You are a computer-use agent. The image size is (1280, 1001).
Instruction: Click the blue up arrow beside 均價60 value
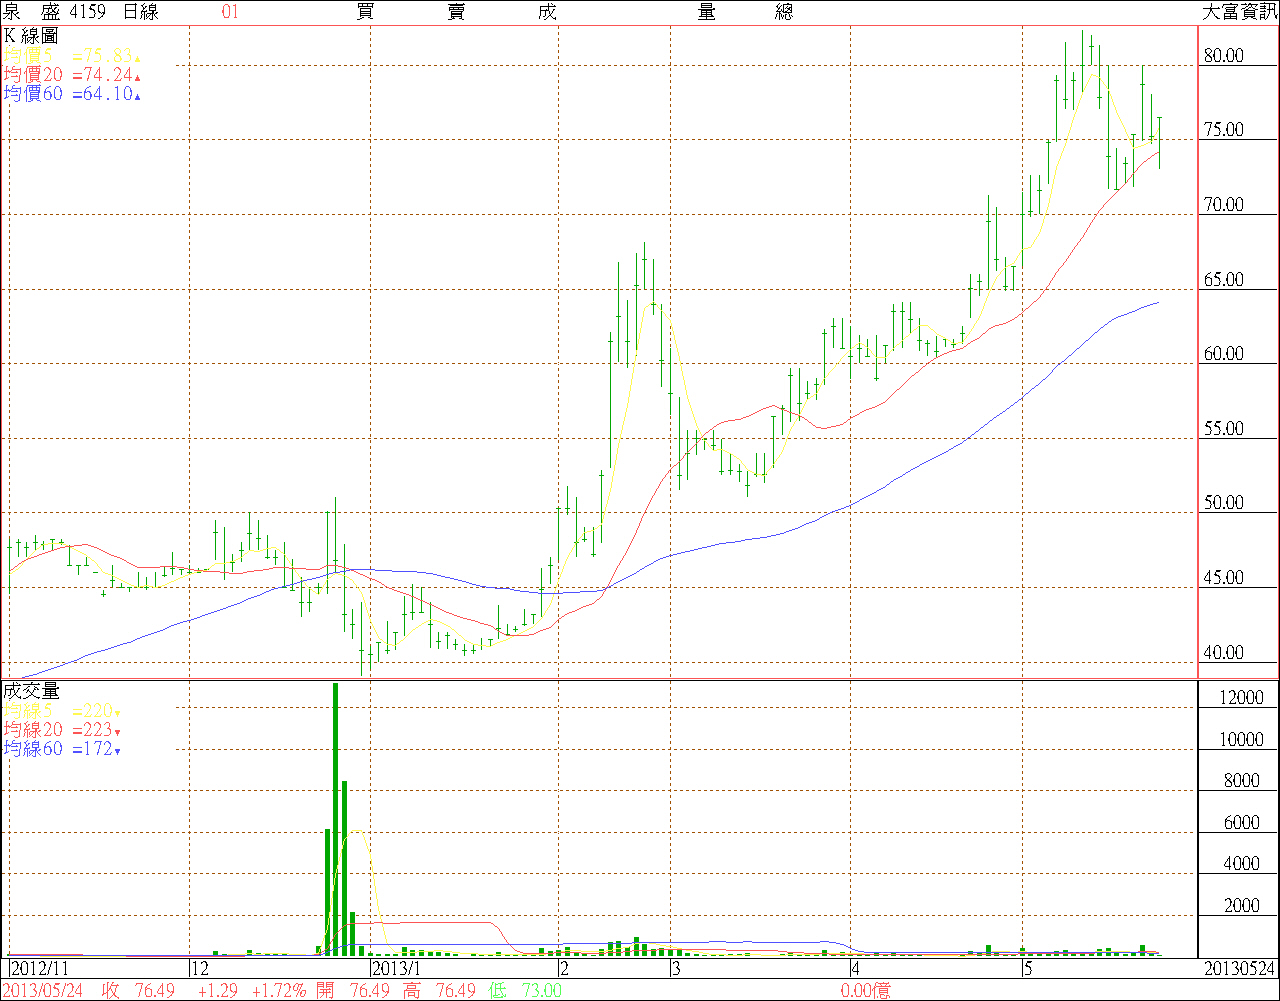pos(137,96)
